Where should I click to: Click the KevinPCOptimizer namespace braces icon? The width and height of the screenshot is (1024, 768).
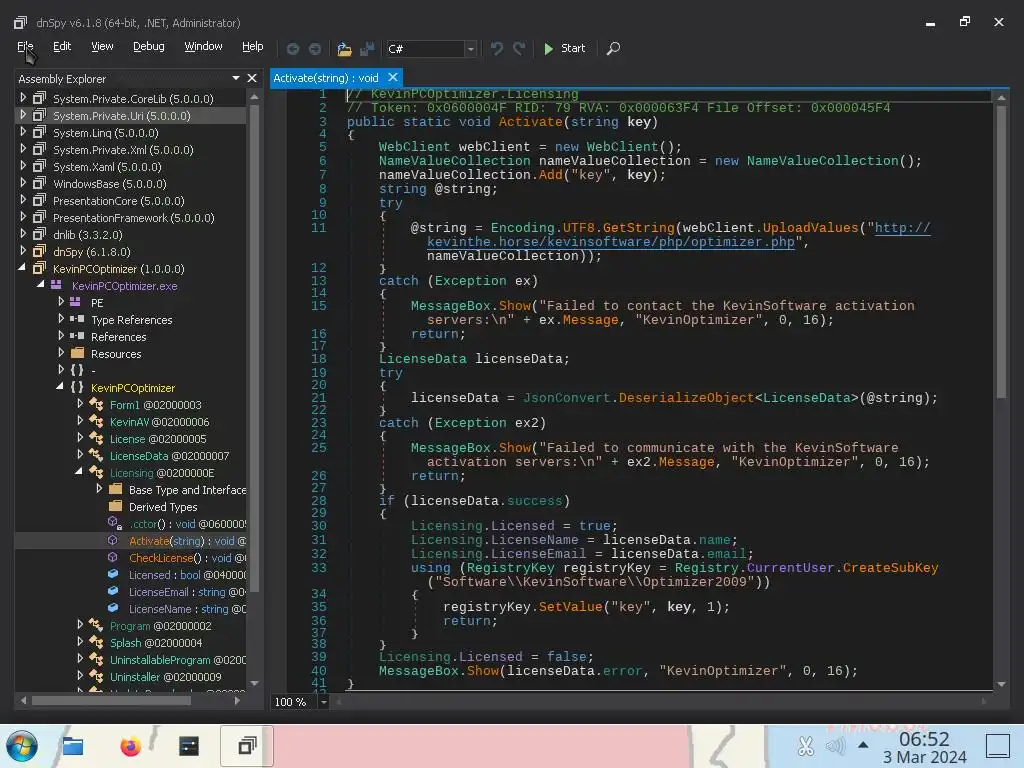tap(77, 387)
